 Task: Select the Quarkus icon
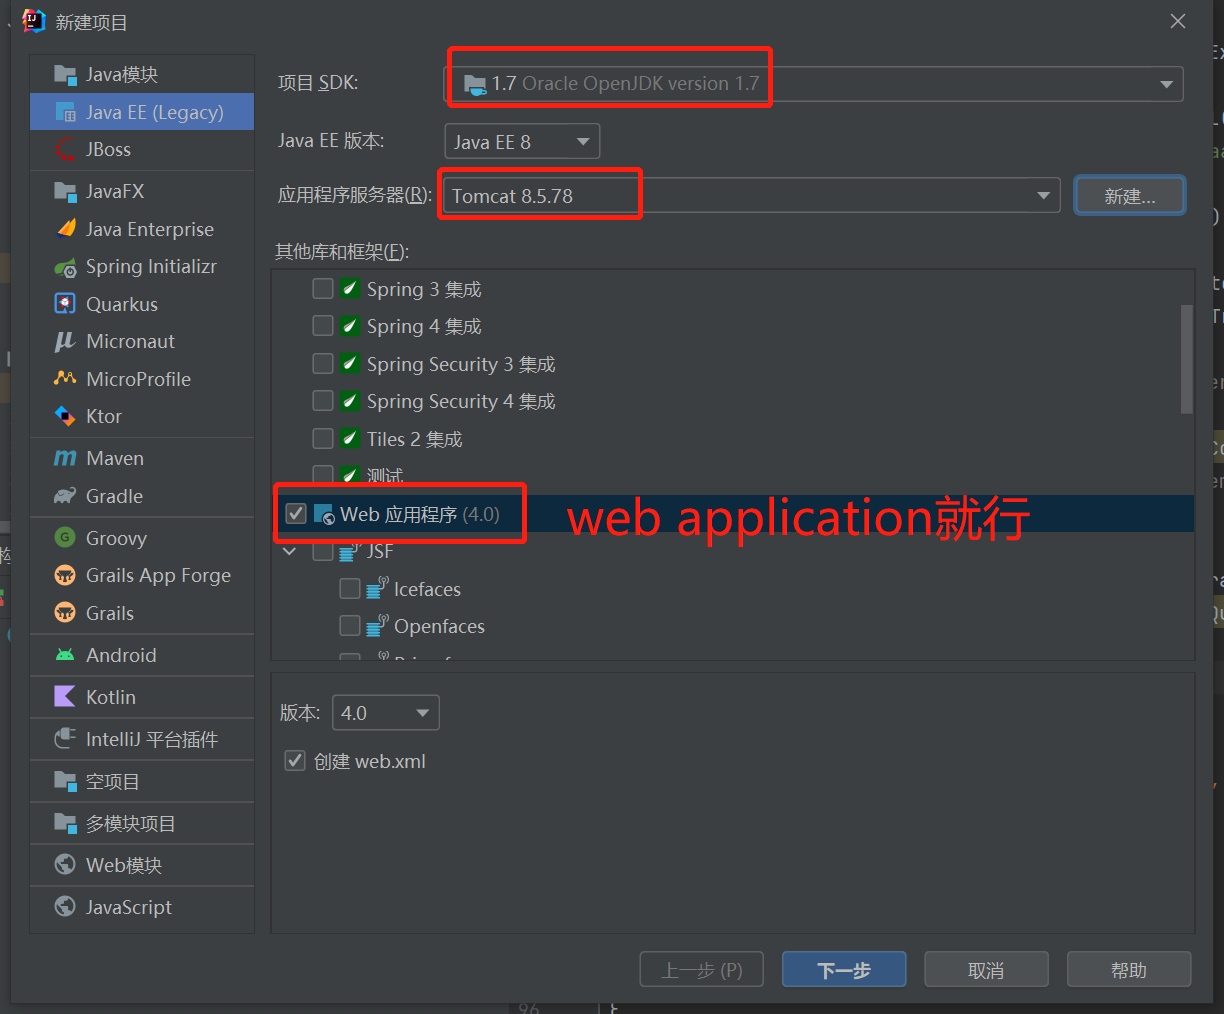coord(65,304)
